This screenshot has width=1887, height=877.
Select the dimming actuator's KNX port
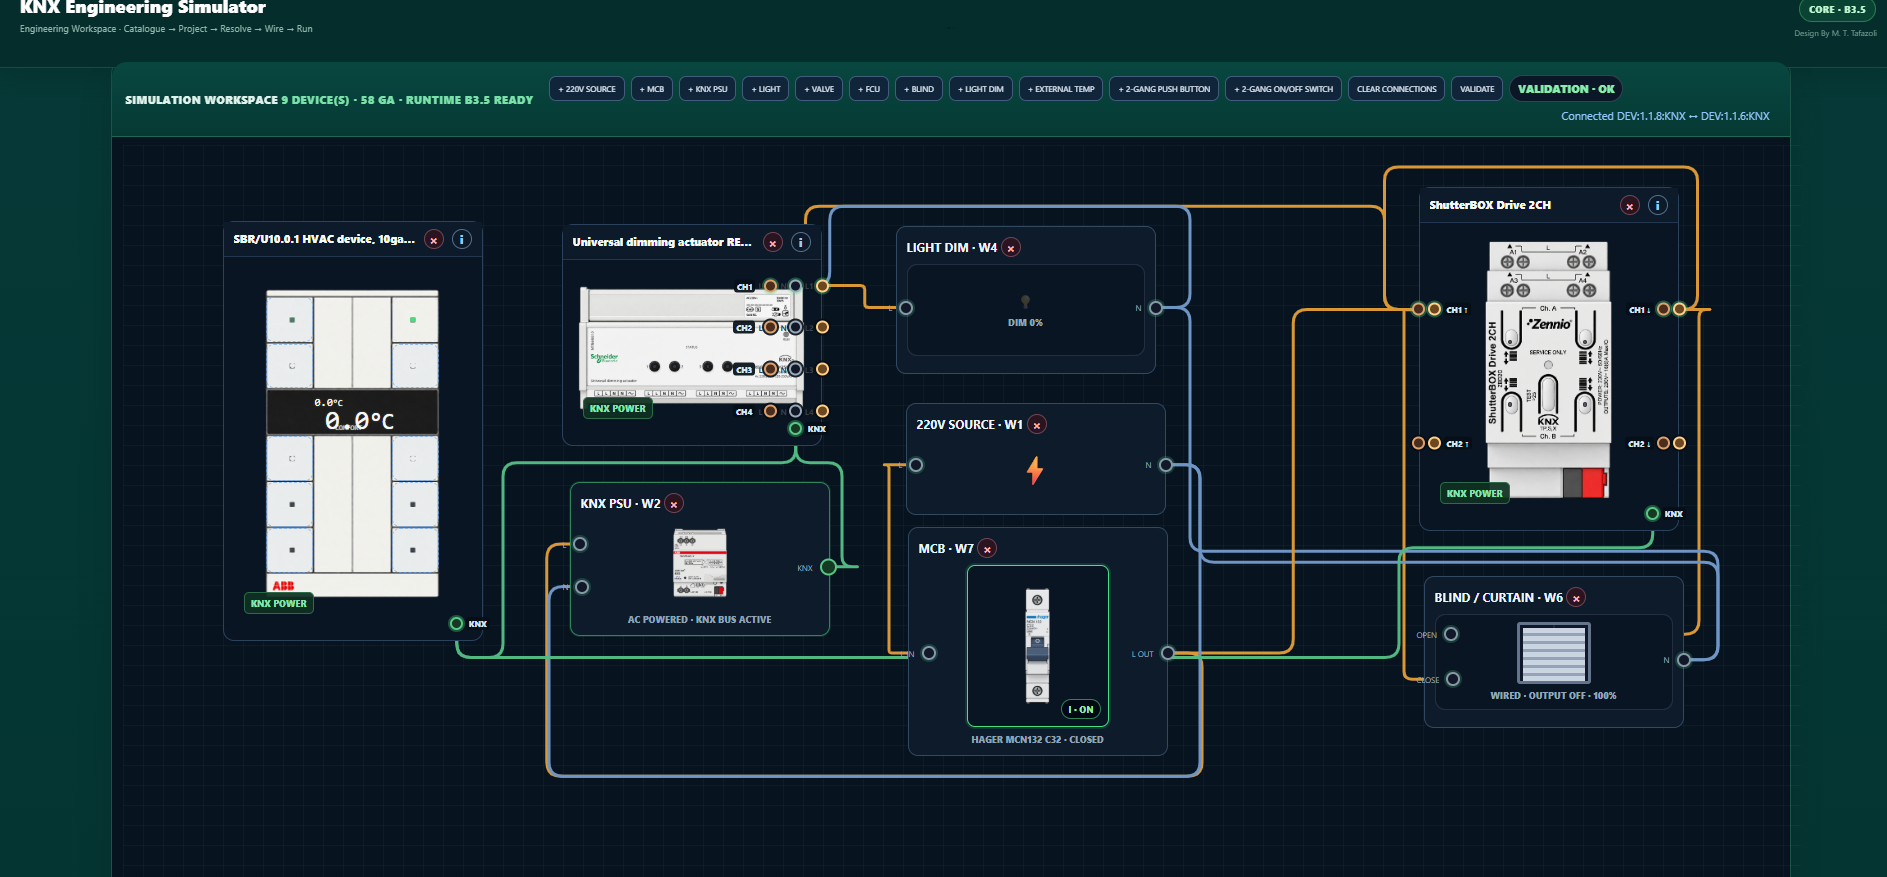(x=796, y=429)
